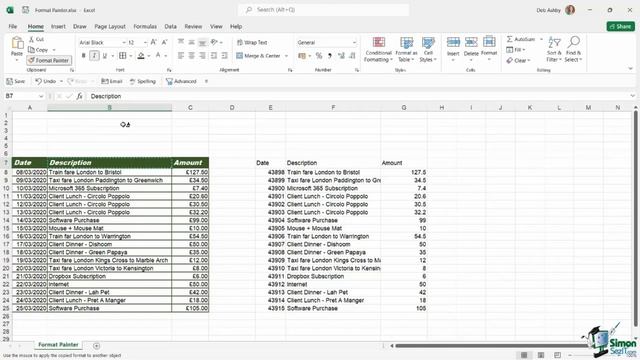Toggle Underline formatting

pos(104,56)
